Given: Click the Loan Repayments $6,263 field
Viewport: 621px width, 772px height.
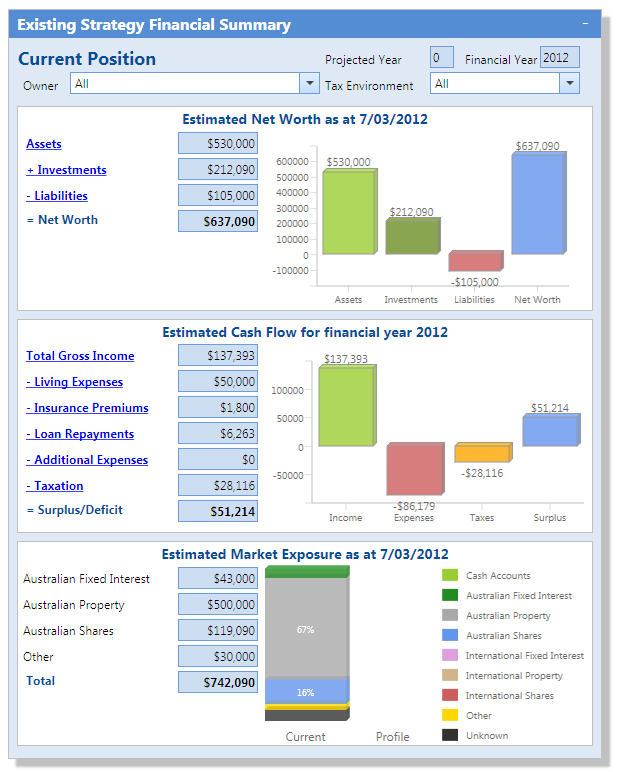Looking at the screenshot, I should 218,433.
